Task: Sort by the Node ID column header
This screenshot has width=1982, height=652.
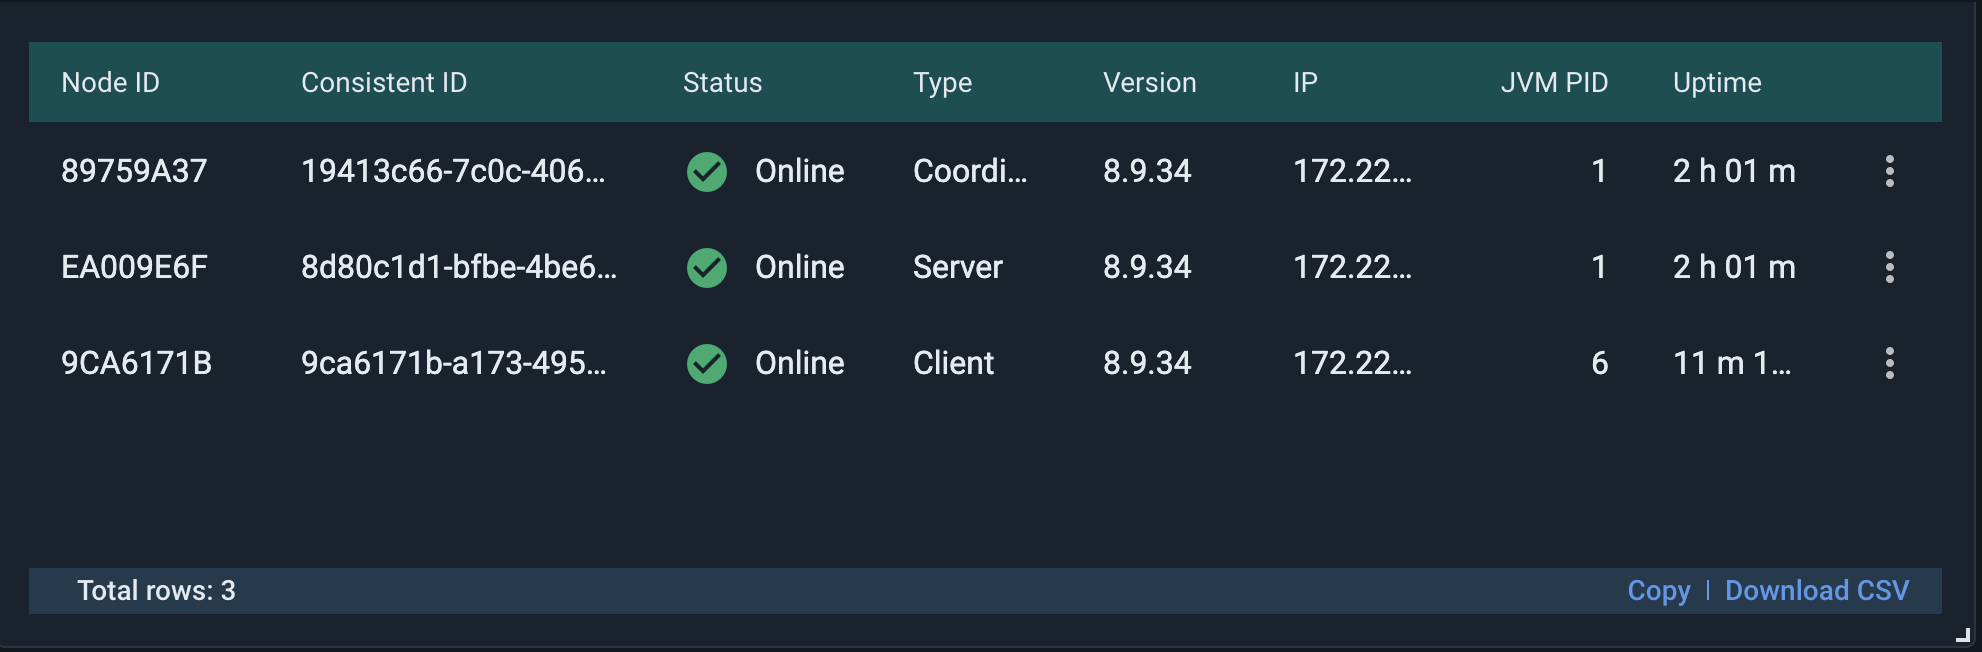Action: [111, 83]
